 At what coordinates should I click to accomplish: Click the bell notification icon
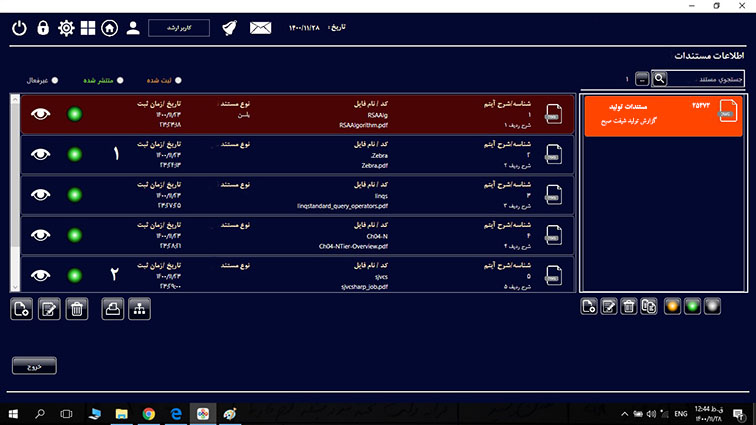pyautogui.click(x=230, y=28)
